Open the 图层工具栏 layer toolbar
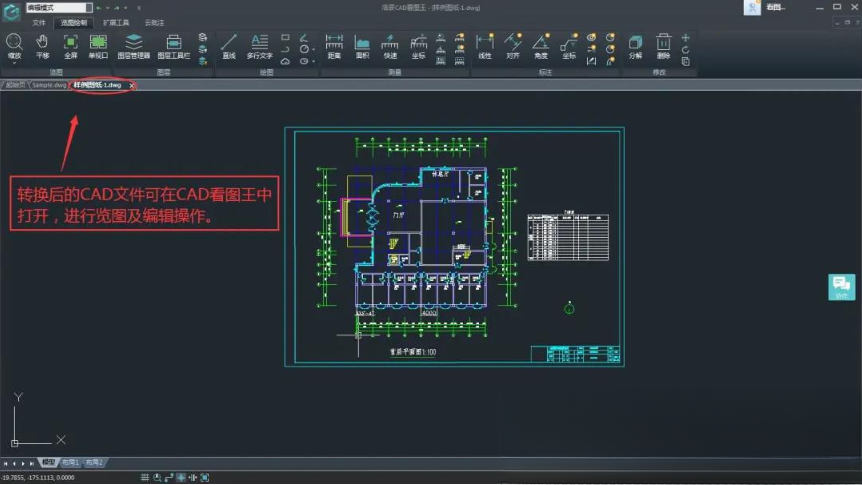 tap(174, 46)
